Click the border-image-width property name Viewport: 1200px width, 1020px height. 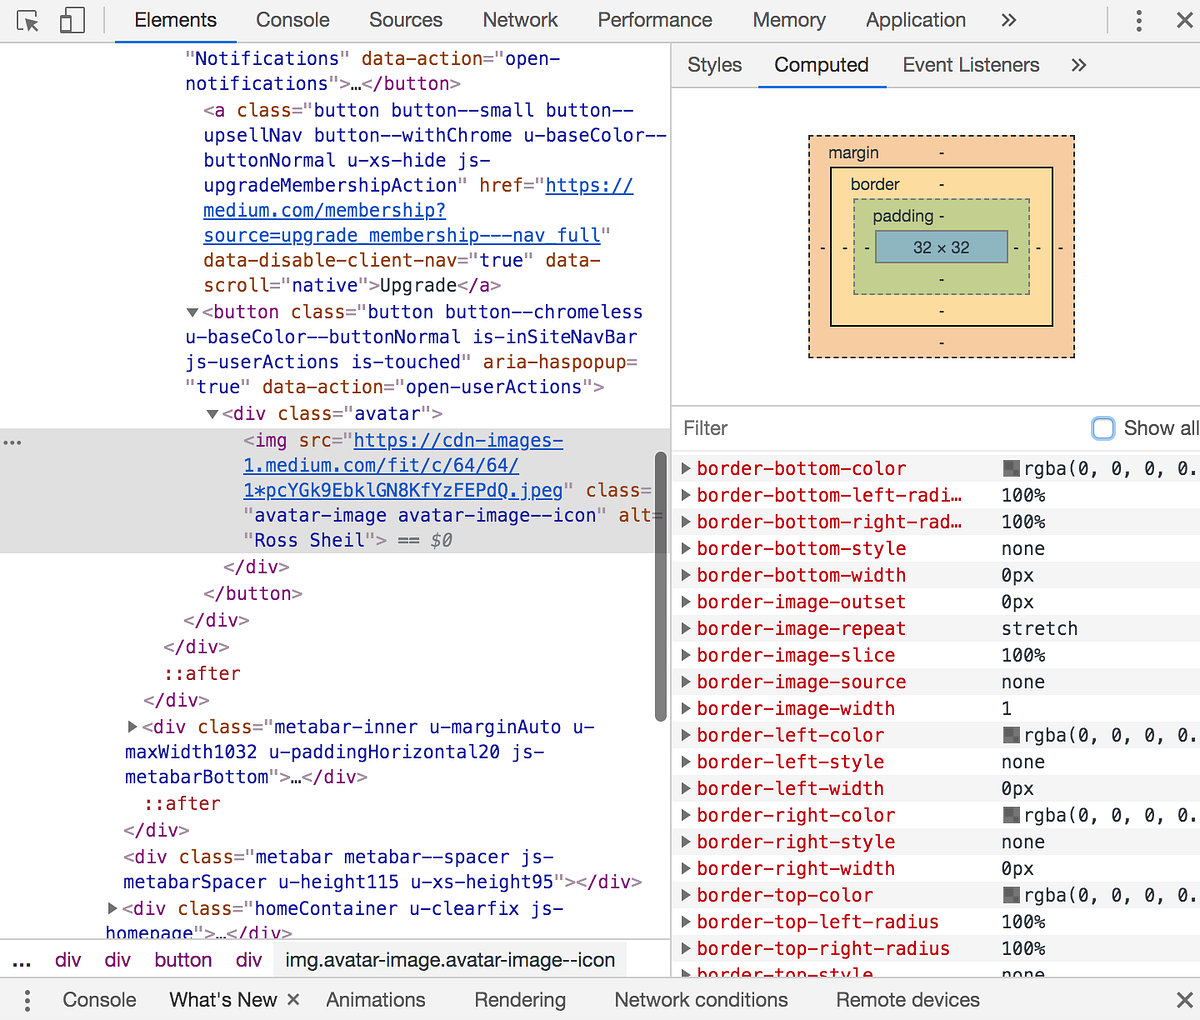tap(796, 709)
